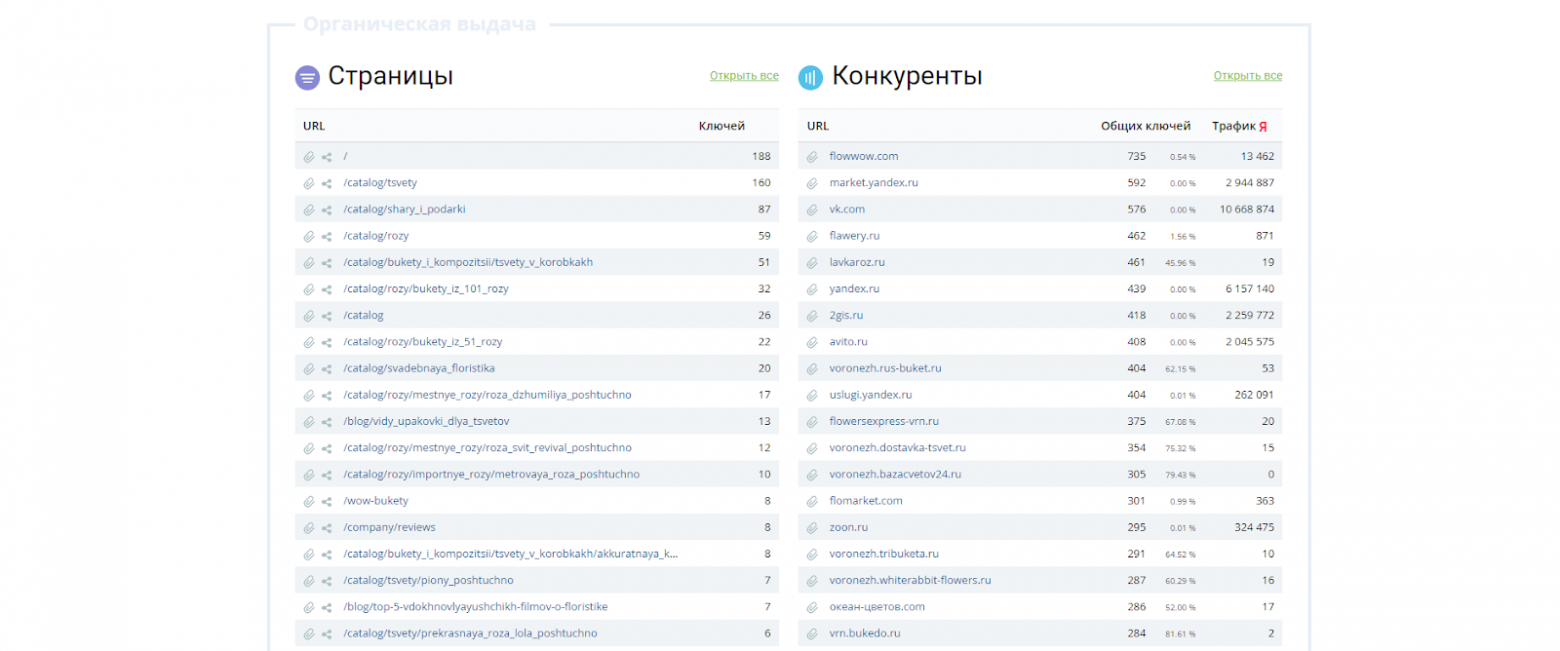Click the share icon for the roza_svit_revival_poshtuchno row

(x=327, y=448)
